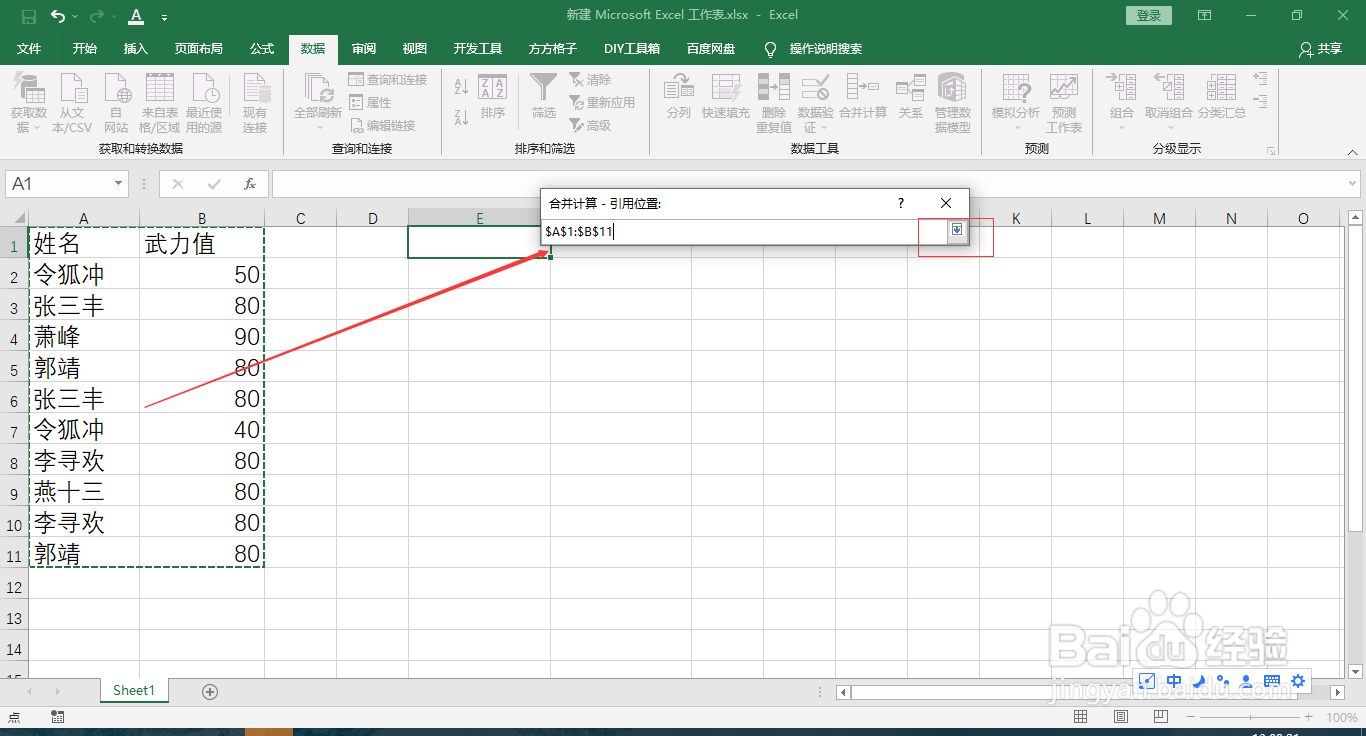Click the 登录 (Sign in) button
The image size is (1366, 736).
point(1148,15)
